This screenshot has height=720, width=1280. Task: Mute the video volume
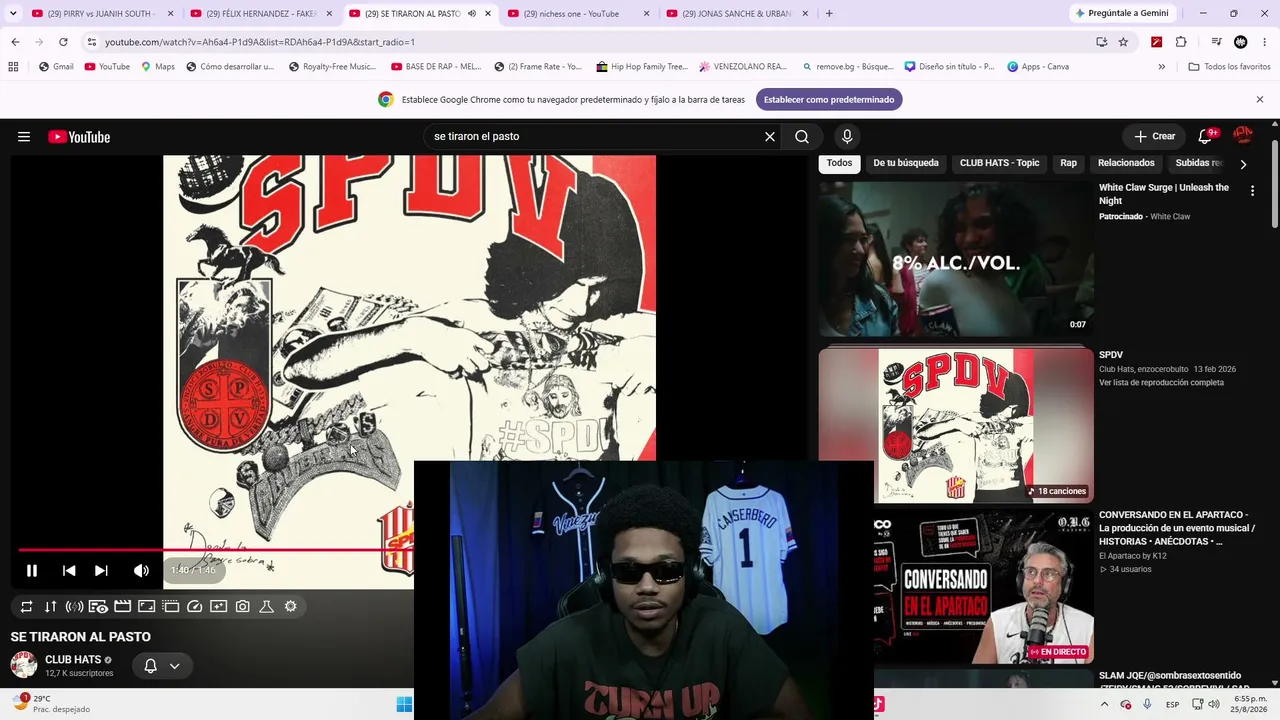141,570
